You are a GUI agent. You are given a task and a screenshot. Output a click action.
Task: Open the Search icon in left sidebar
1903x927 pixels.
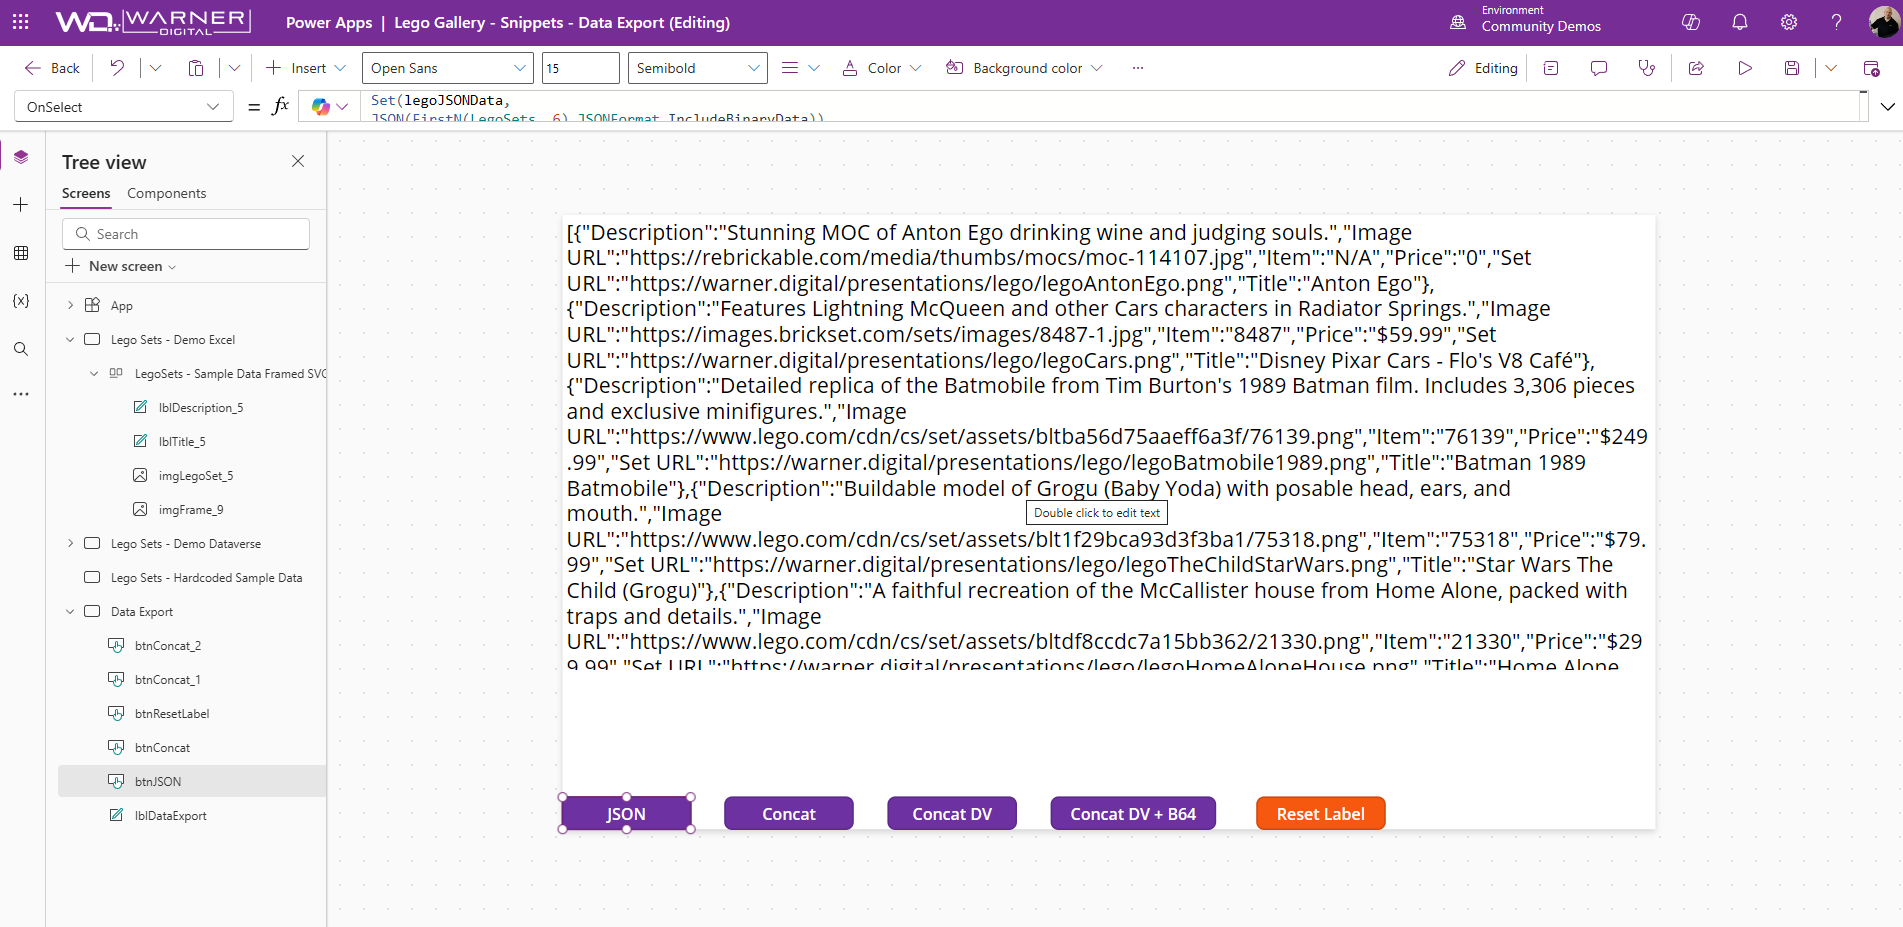[x=21, y=349]
